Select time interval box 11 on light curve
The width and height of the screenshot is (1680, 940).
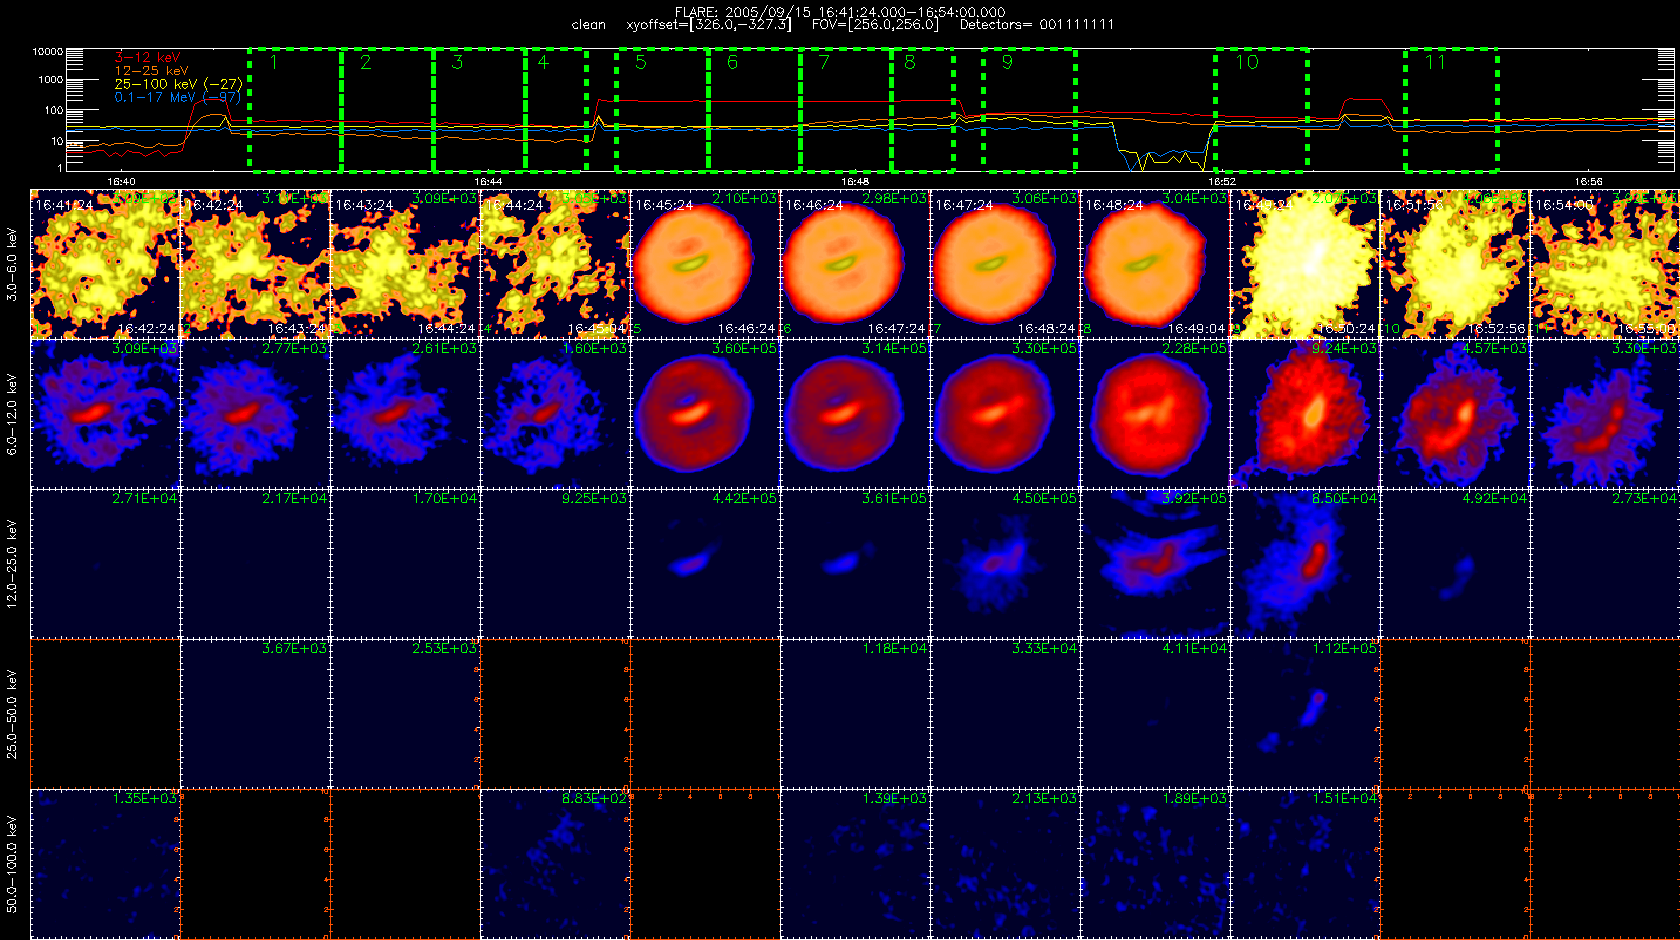coord(1451,110)
